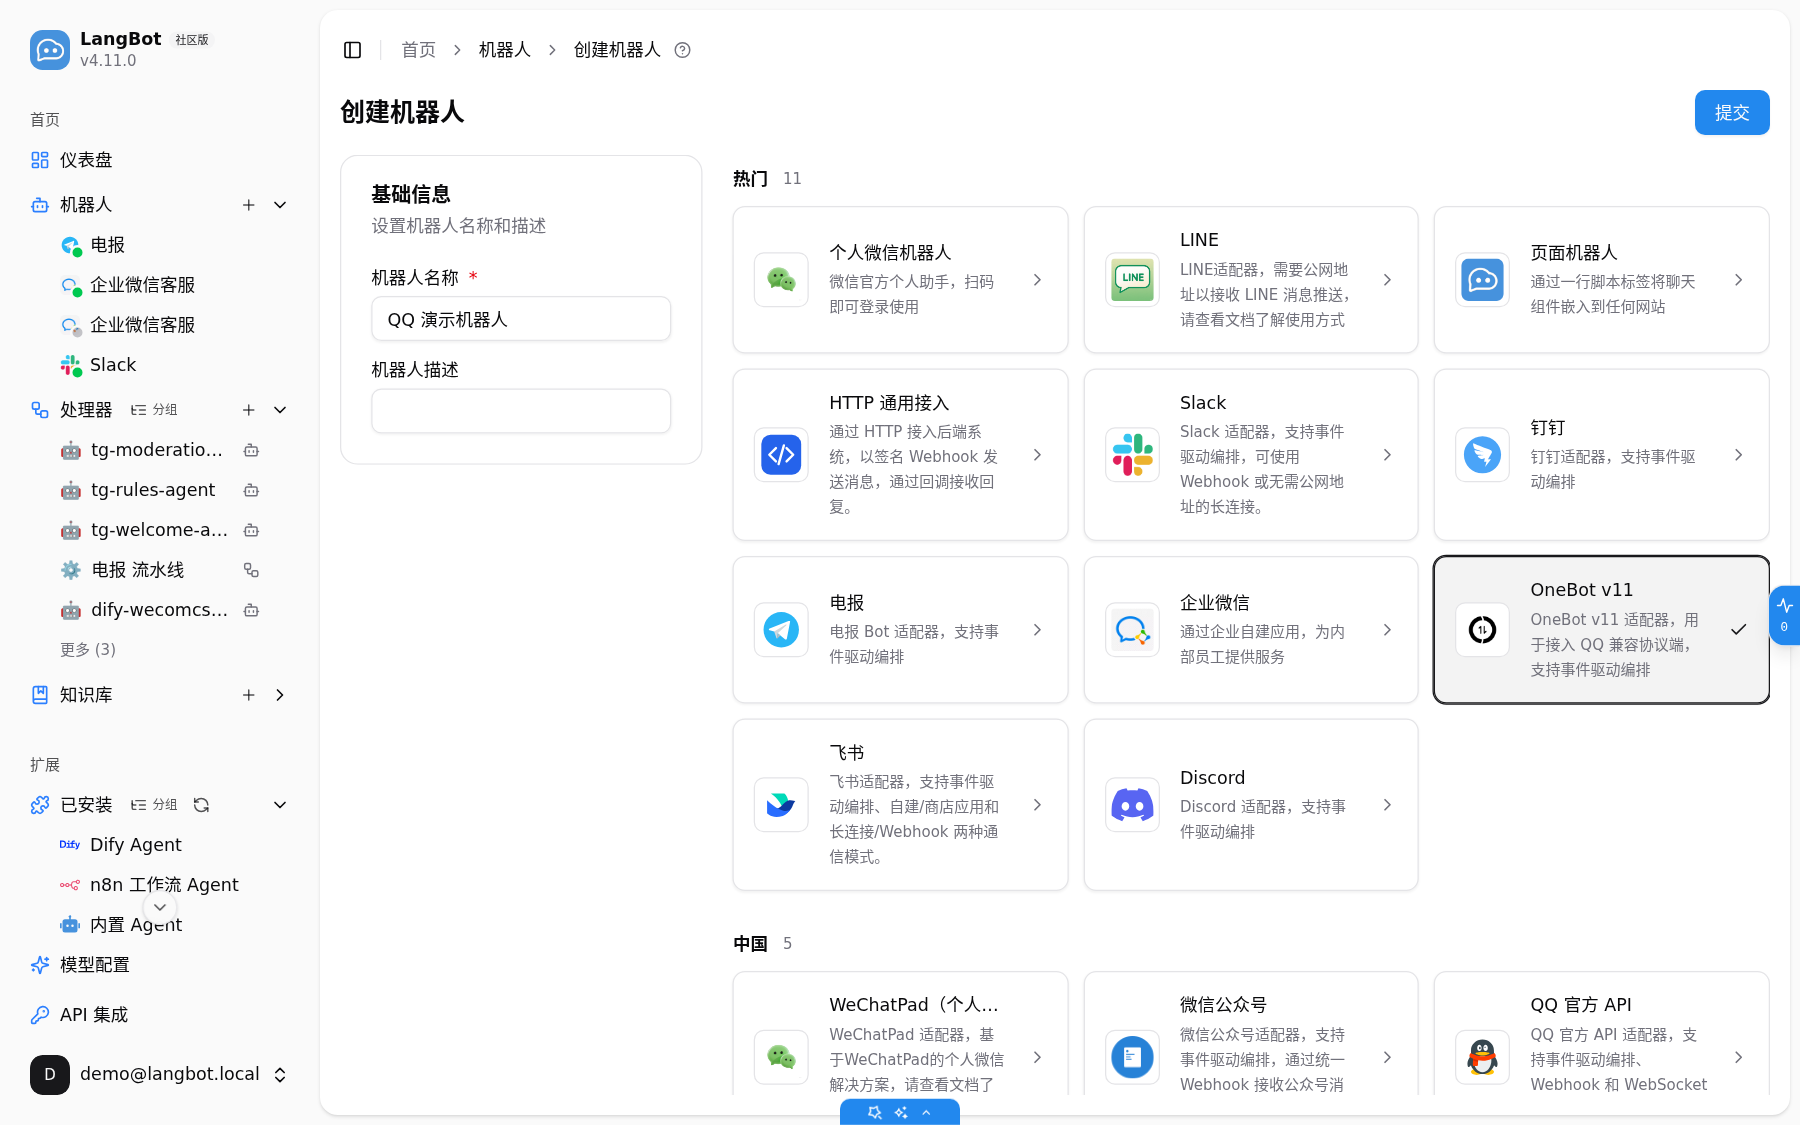The height and width of the screenshot is (1125, 1800).
Task: Toggle 分组 grouping for 已安装
Action: (154, 805)
